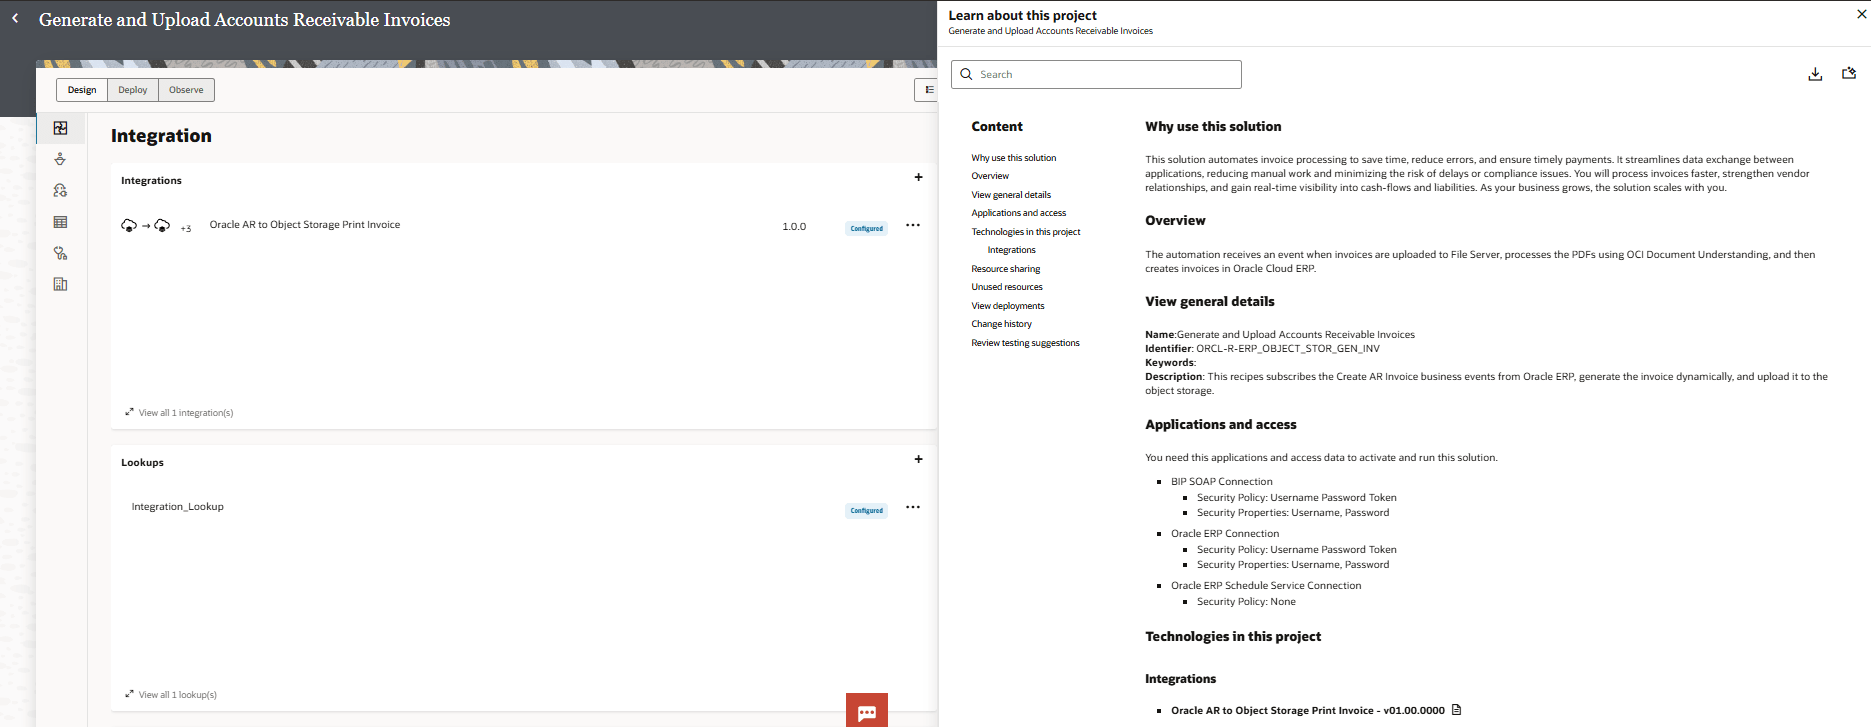Click View all 1 lookup(s)

pyautogui.click(x=178, y=694)
